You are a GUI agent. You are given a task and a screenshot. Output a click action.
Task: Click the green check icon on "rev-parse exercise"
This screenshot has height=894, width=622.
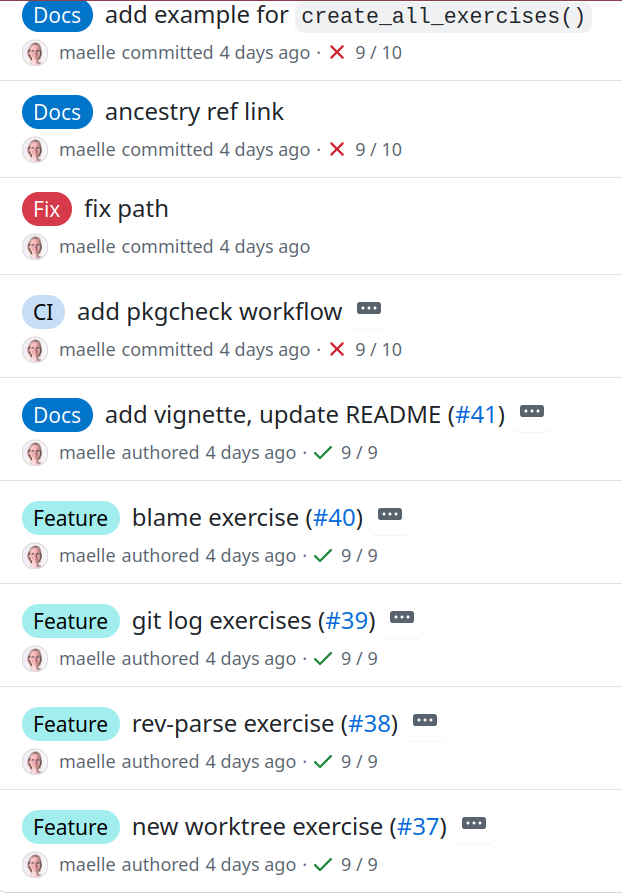[x=322, y=762]
